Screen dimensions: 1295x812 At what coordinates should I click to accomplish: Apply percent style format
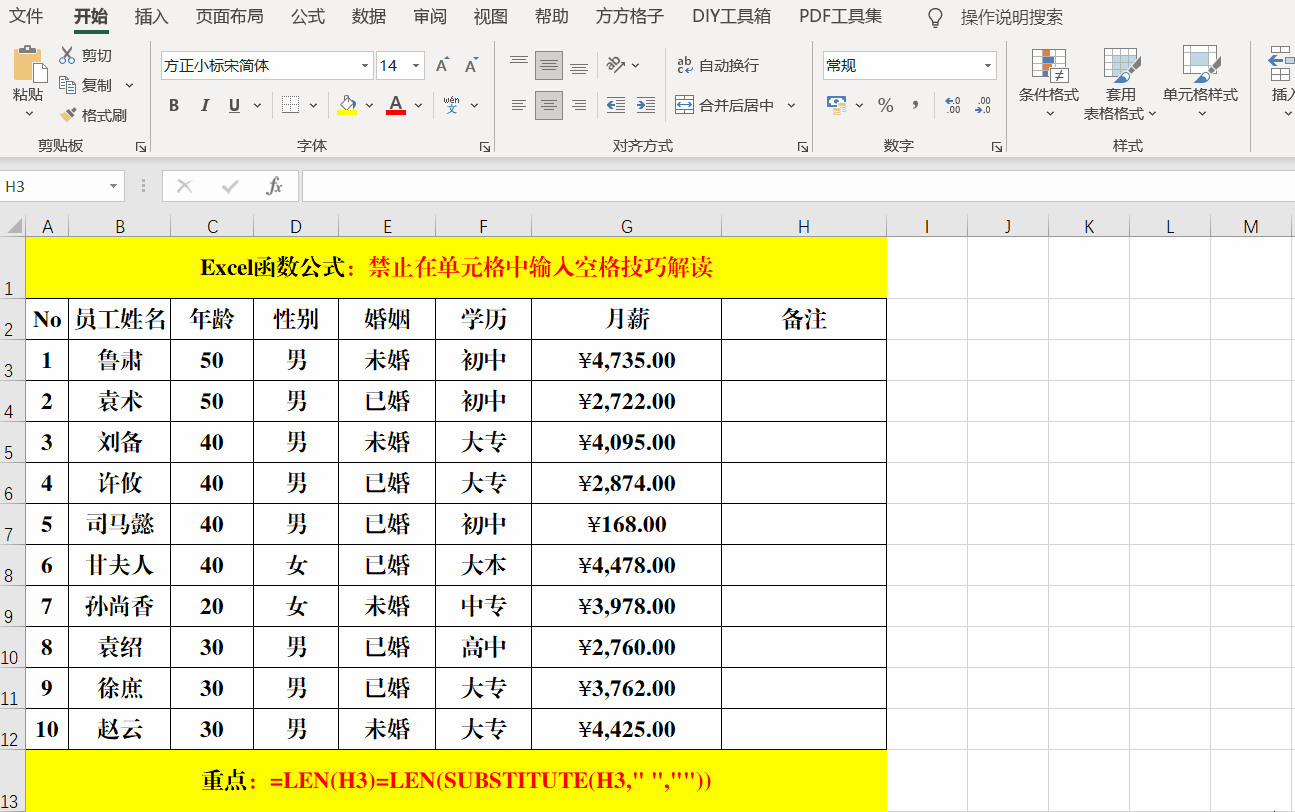click(x=885, y=105)
